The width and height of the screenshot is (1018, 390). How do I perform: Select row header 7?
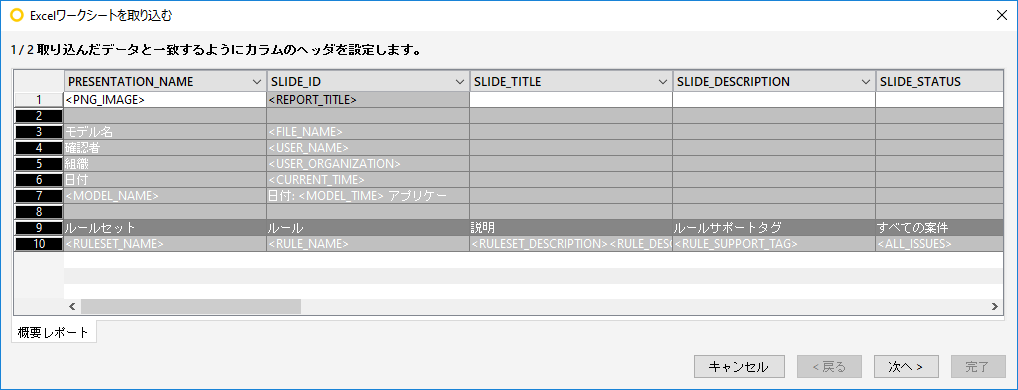39,195
